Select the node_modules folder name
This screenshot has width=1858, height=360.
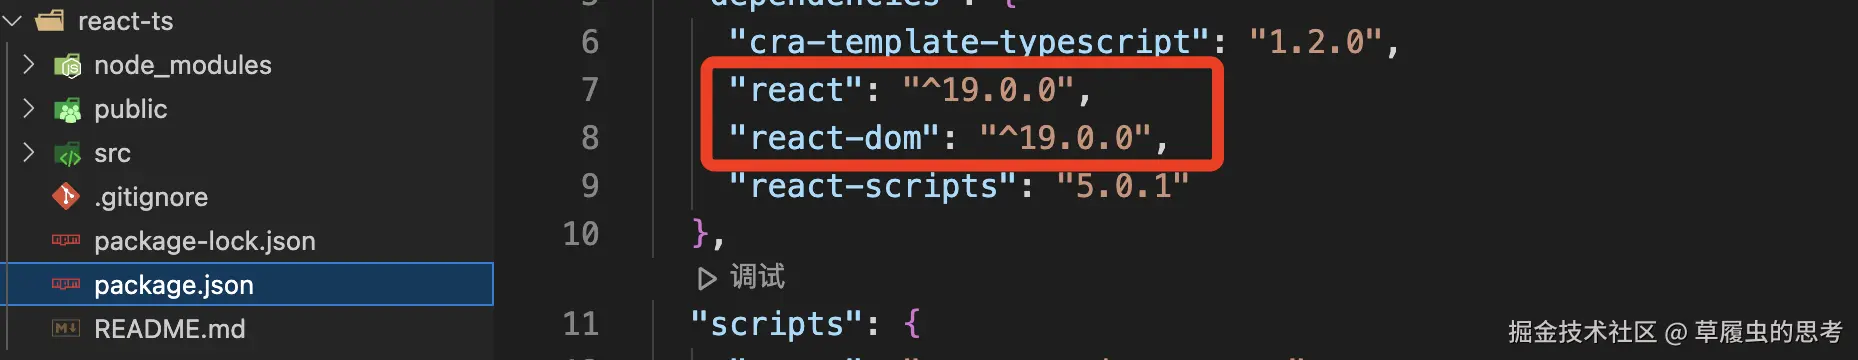183,65
